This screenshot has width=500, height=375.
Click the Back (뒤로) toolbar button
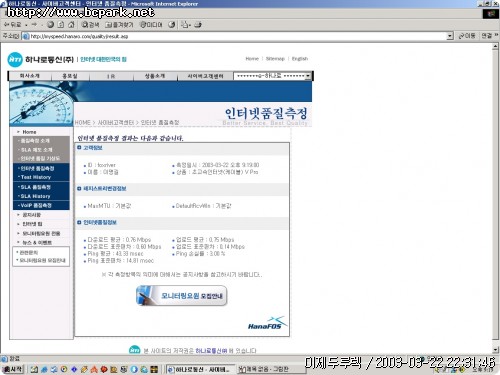click(x=14, y=25)
